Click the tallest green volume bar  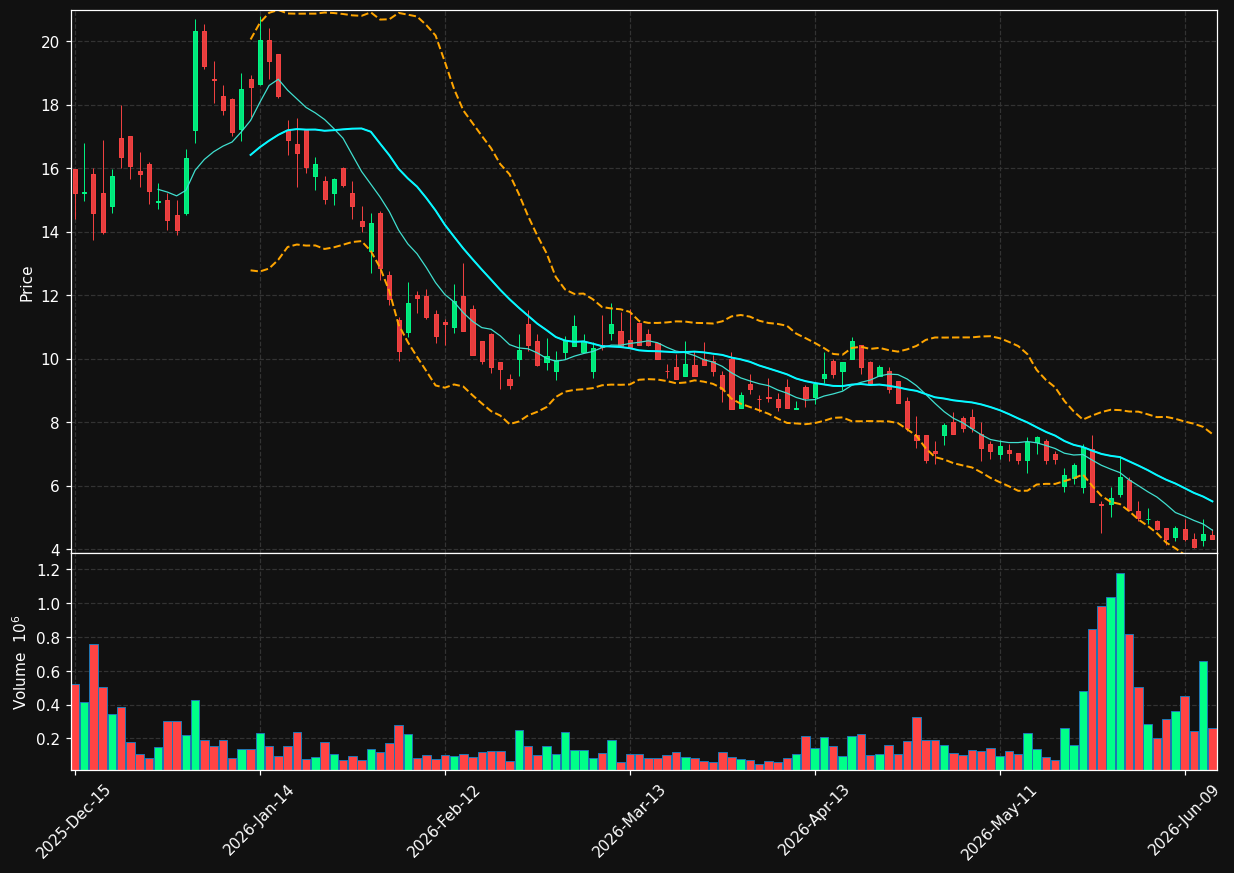coord(1120,671)
